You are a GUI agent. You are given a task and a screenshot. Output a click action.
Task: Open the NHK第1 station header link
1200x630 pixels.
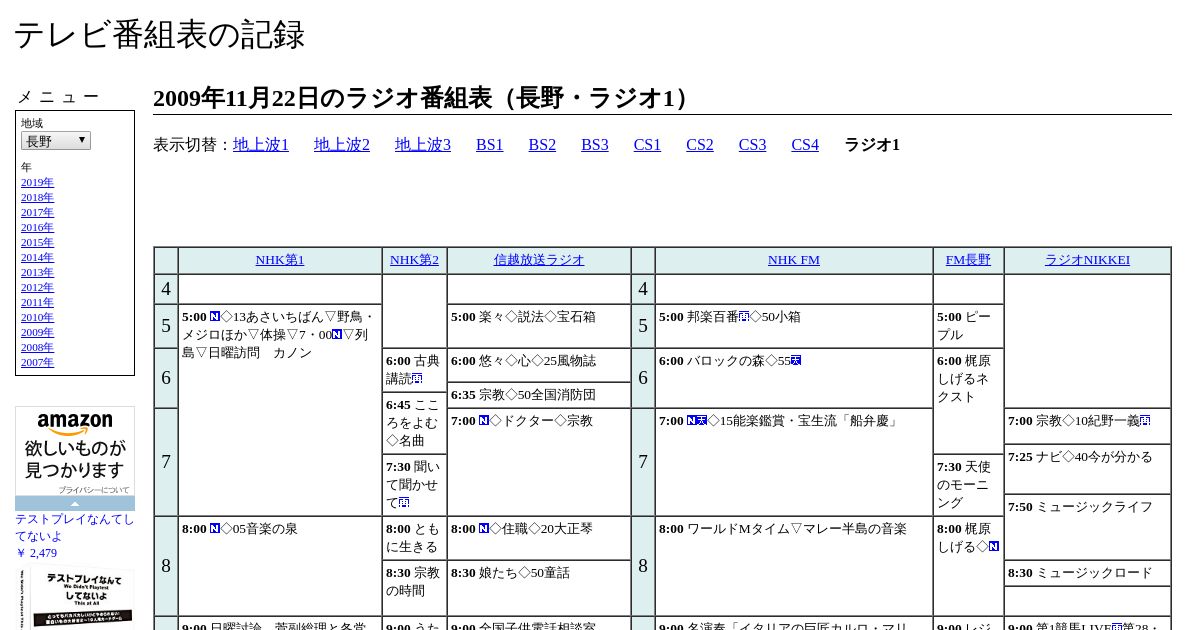coord(280,260)
